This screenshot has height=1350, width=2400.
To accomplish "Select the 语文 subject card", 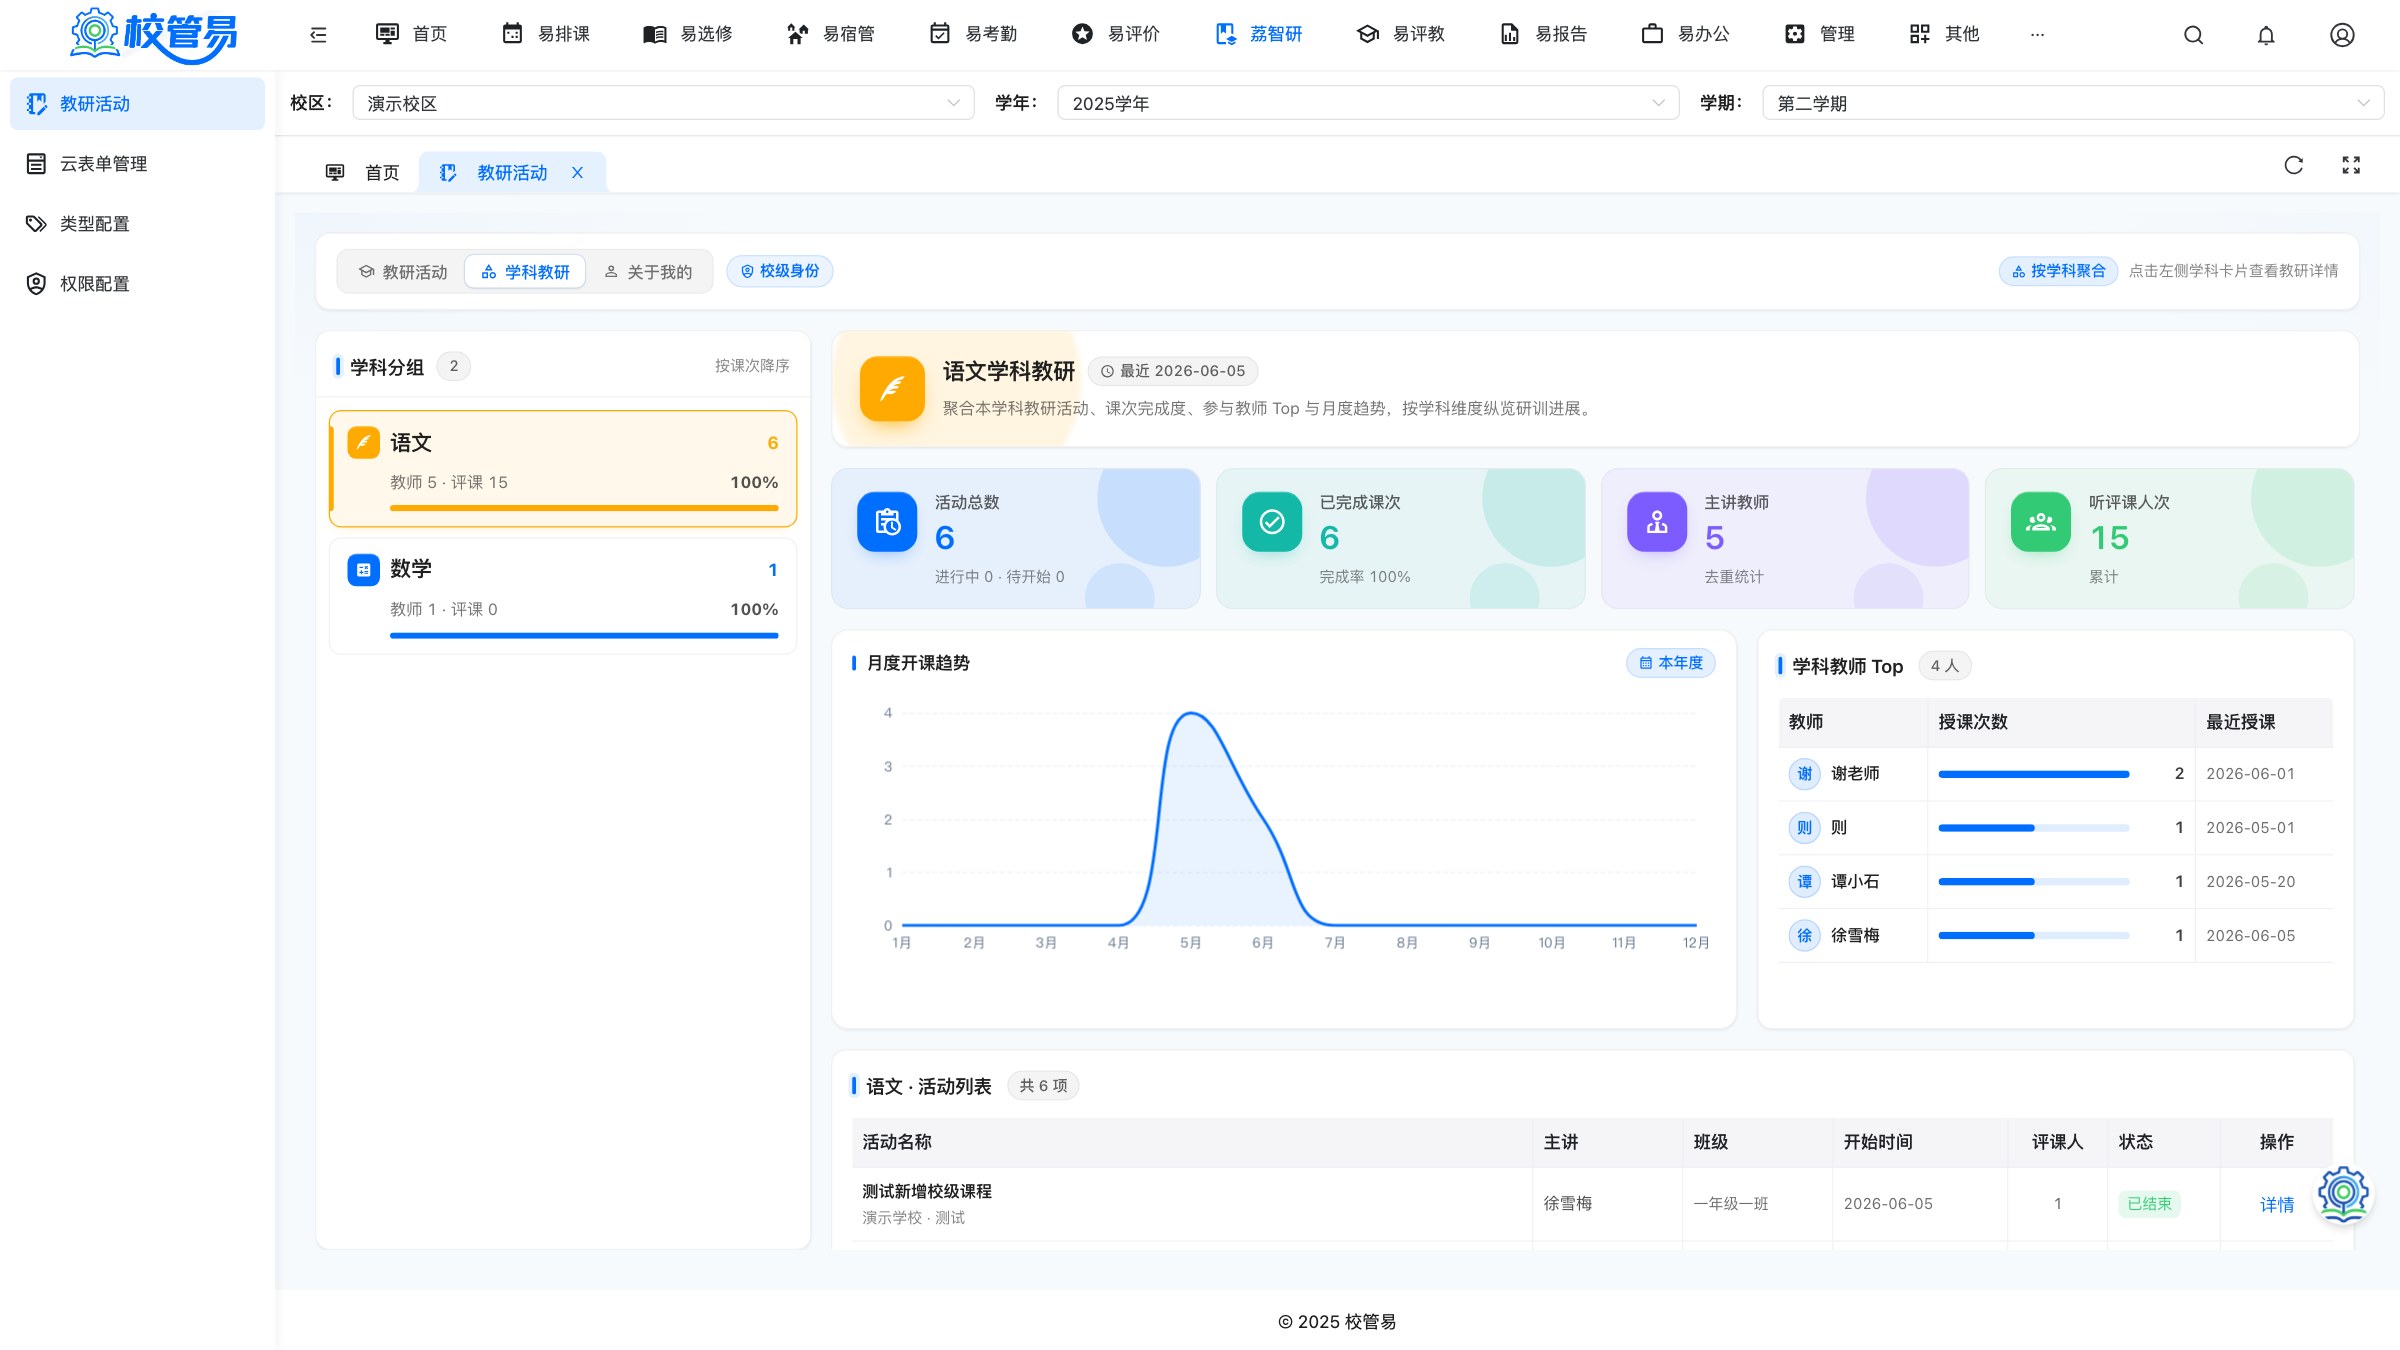I will click(563, 468).
